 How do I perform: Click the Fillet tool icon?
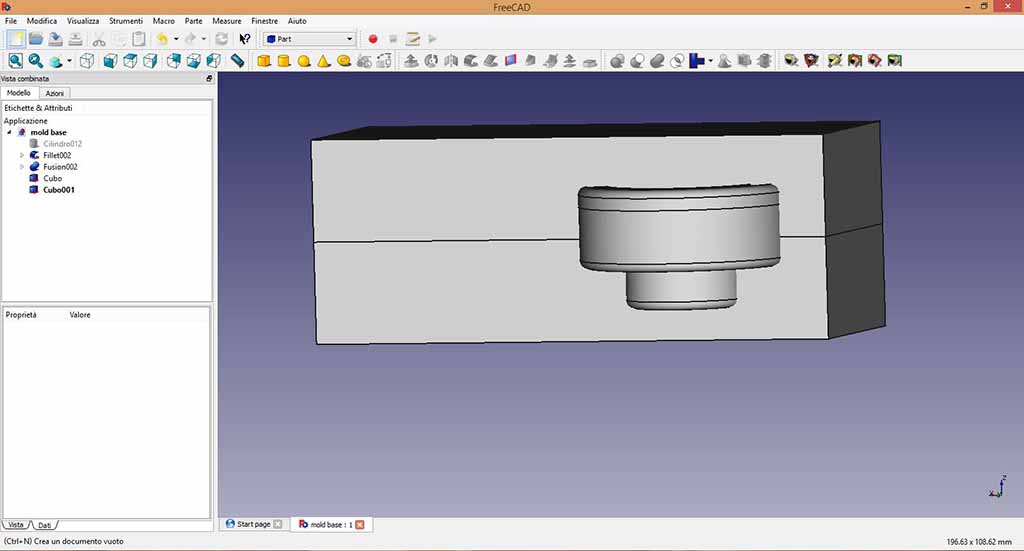tap(471, 61)
